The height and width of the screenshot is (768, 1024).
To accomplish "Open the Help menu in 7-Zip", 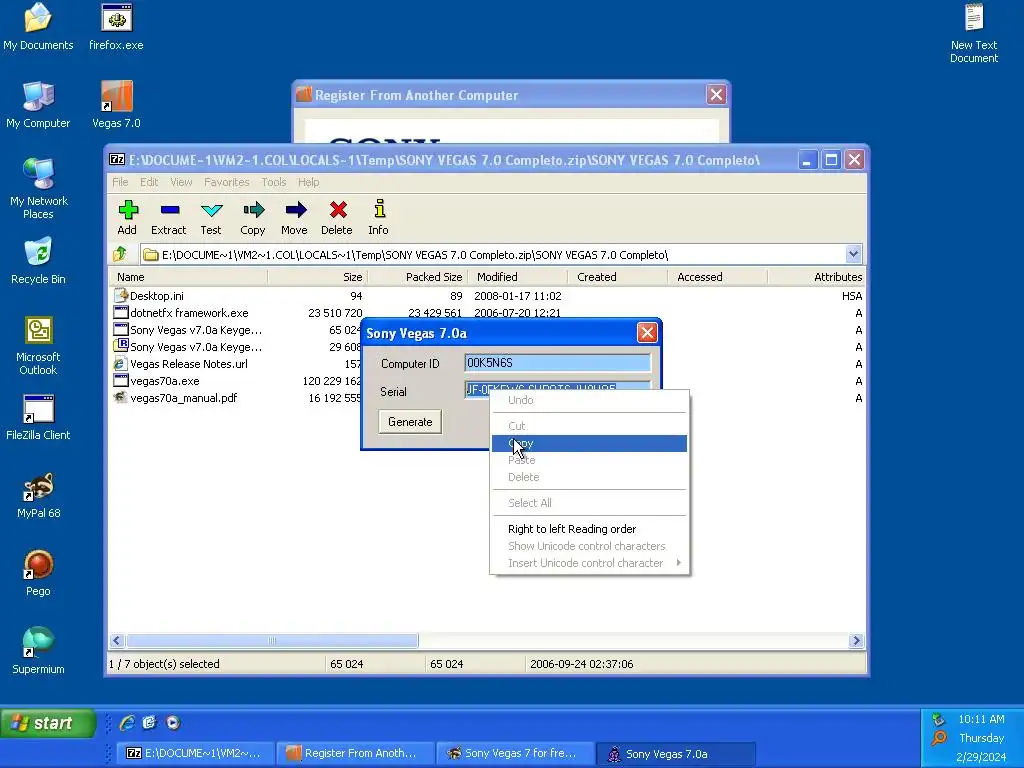I will click(x=308, y=182).
